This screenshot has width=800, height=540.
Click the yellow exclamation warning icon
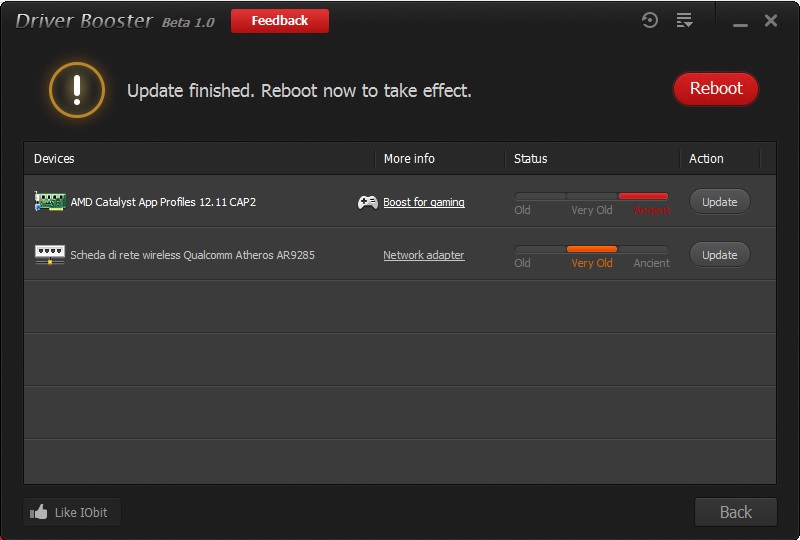(x=77, y=90)
